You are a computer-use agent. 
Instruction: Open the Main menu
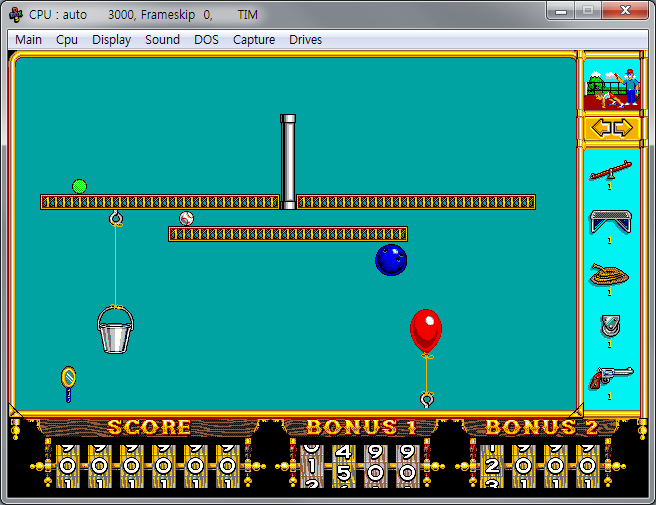click(x=28, y=40)
